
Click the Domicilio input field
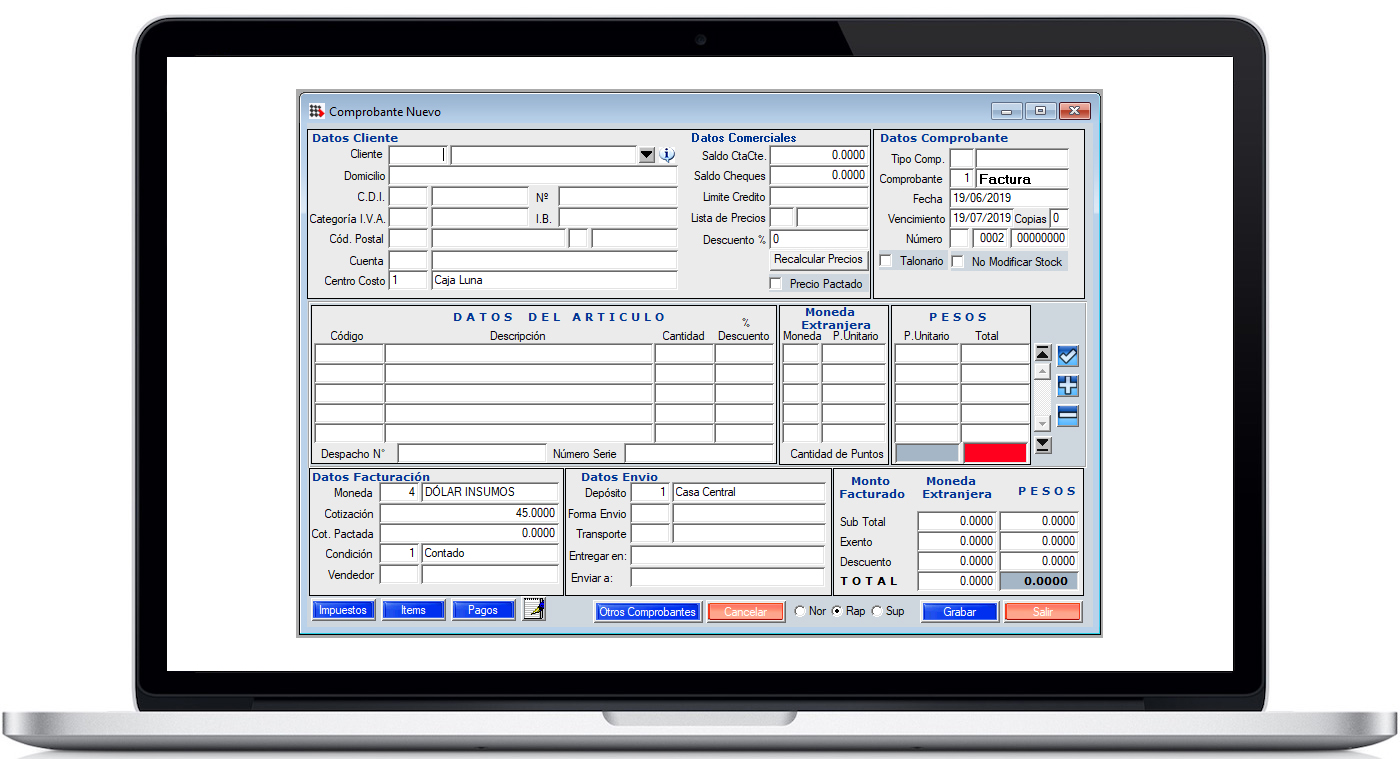[533, 176]
